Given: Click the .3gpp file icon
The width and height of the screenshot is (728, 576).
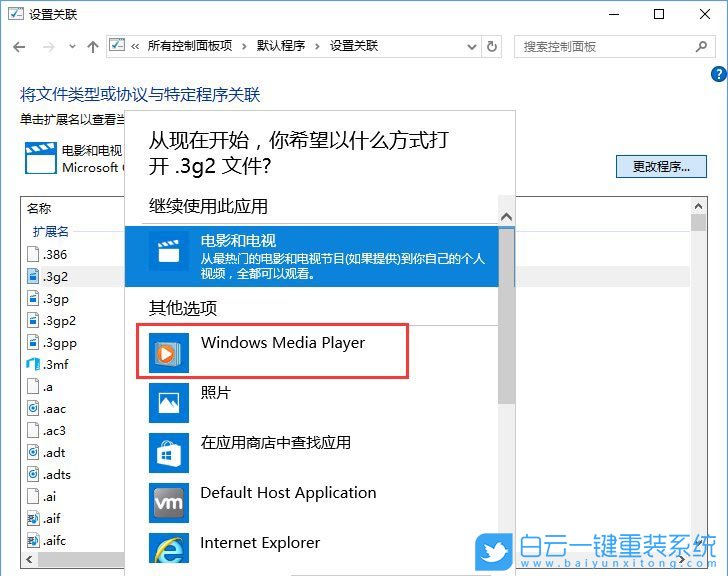Looking at the screenshot, I should [x=32, y=342].
